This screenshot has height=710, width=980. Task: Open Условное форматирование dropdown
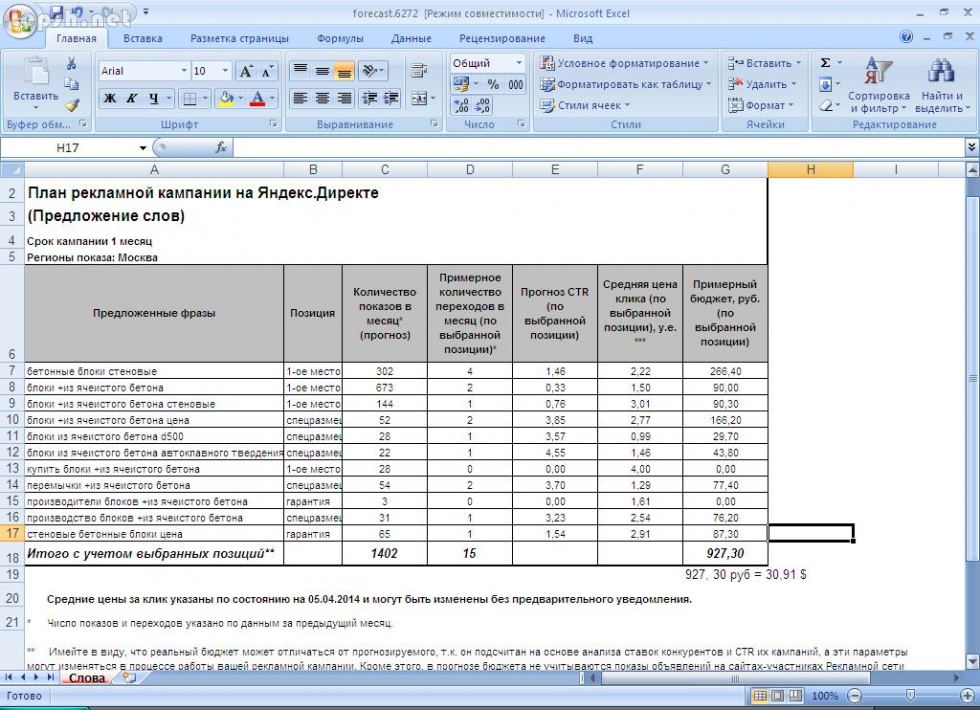[x=624, y=63]
